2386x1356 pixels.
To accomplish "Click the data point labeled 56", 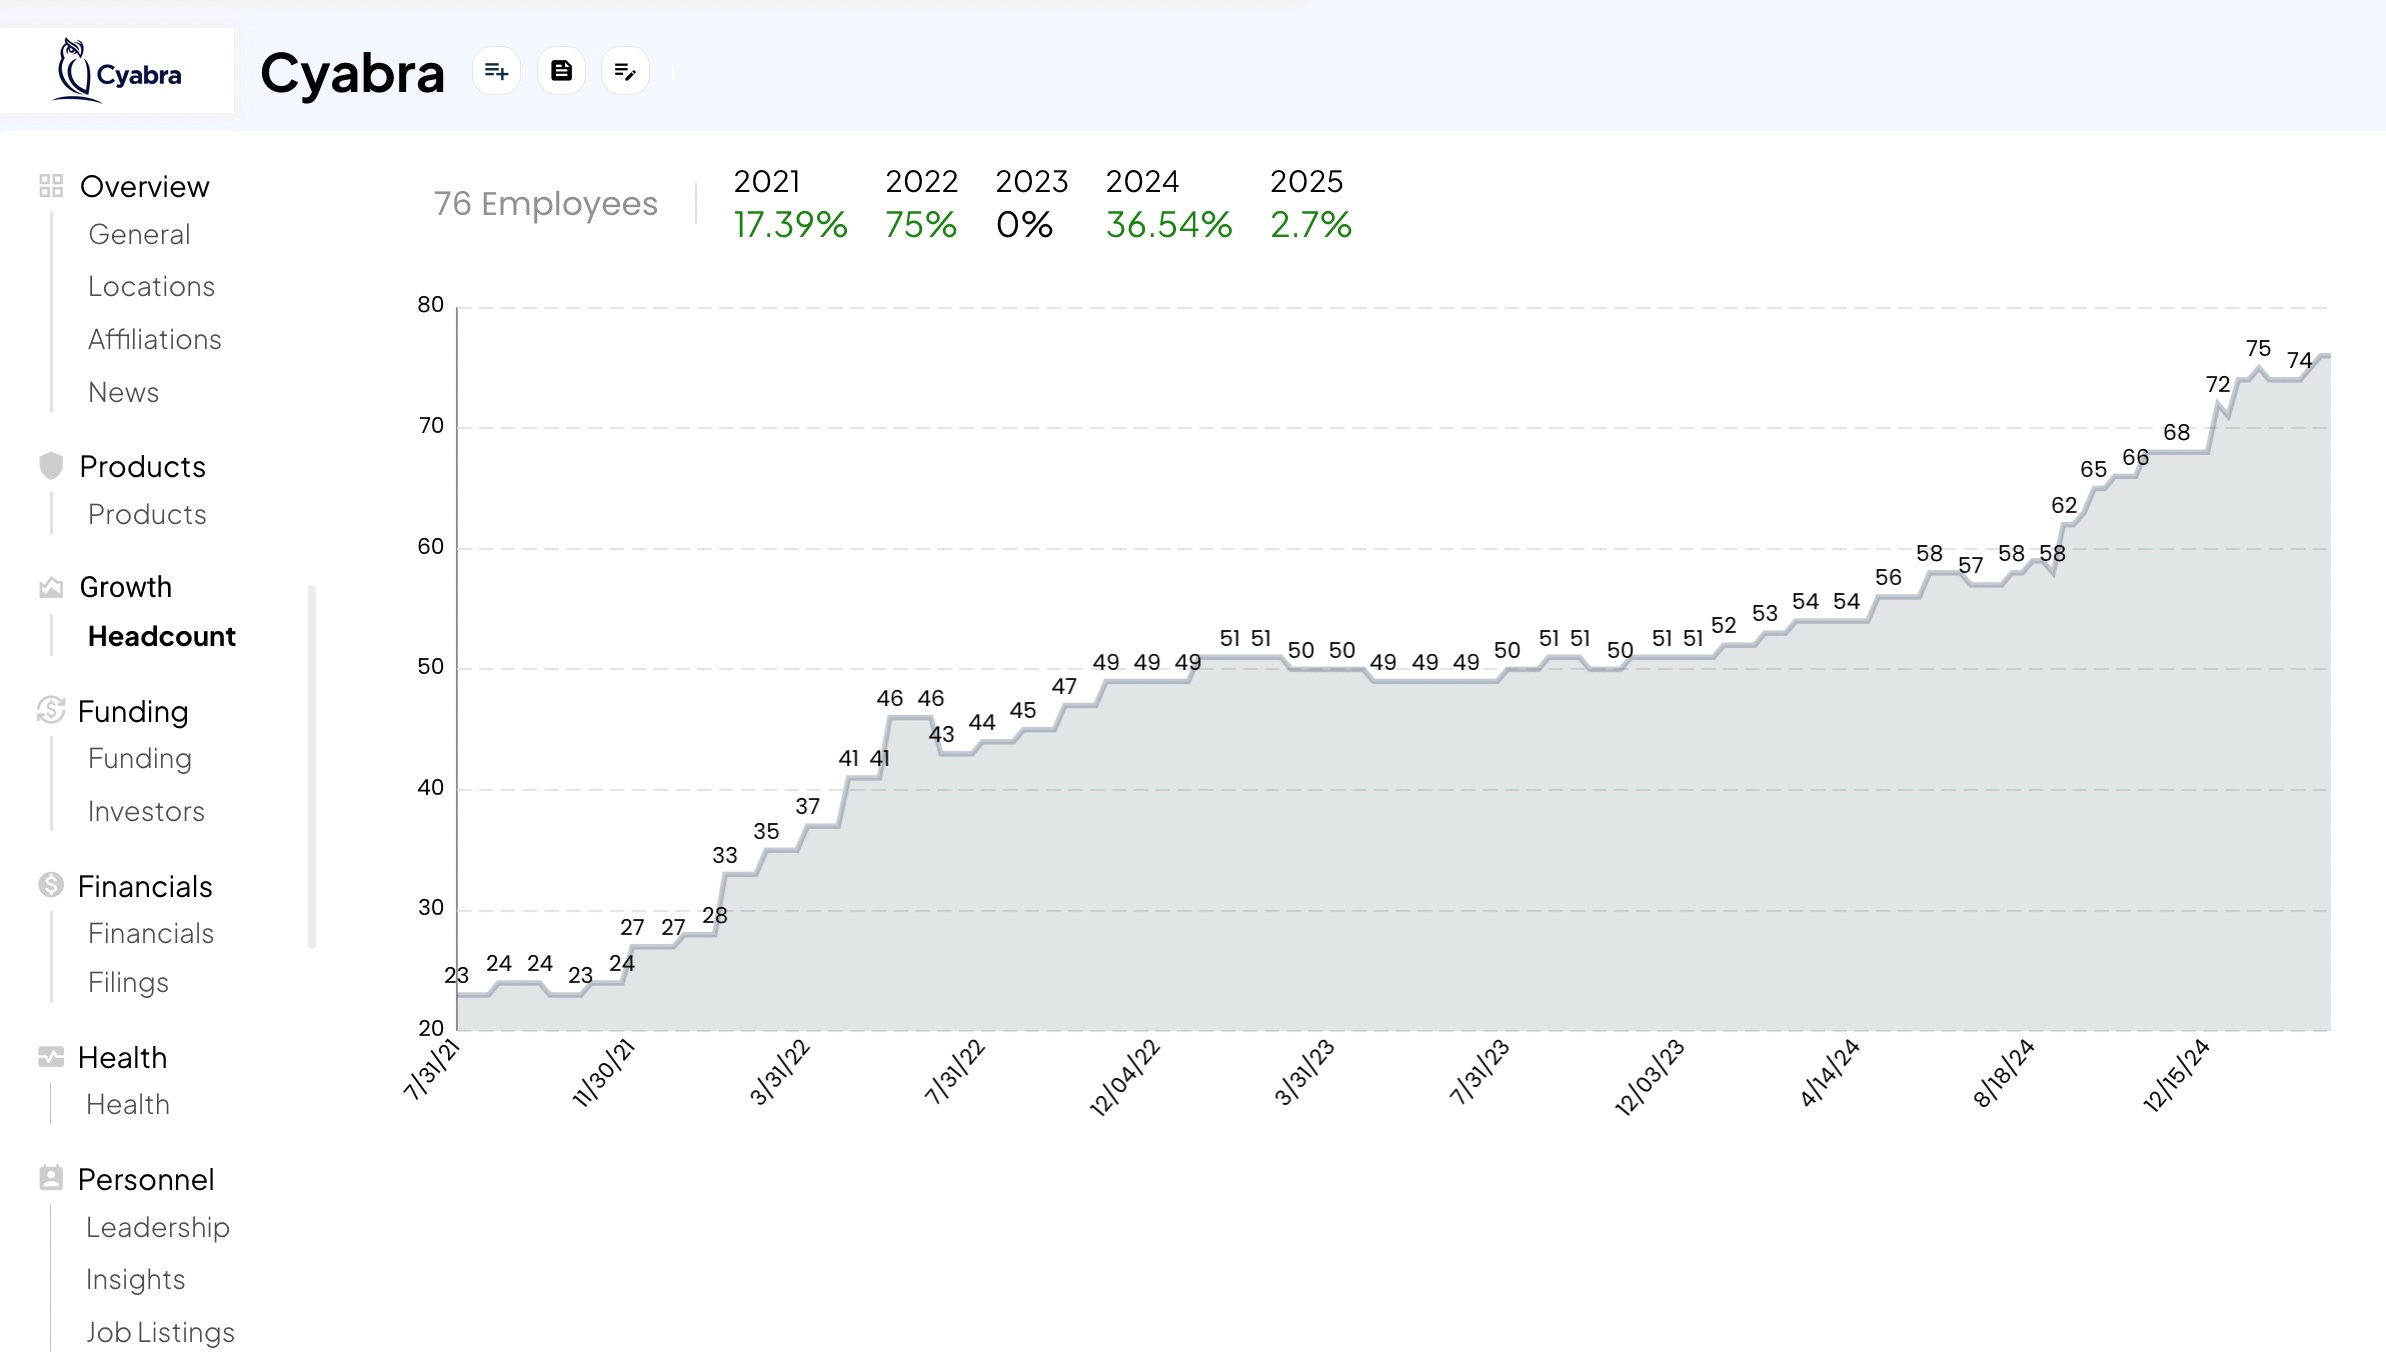I will tap(1888, 578).
